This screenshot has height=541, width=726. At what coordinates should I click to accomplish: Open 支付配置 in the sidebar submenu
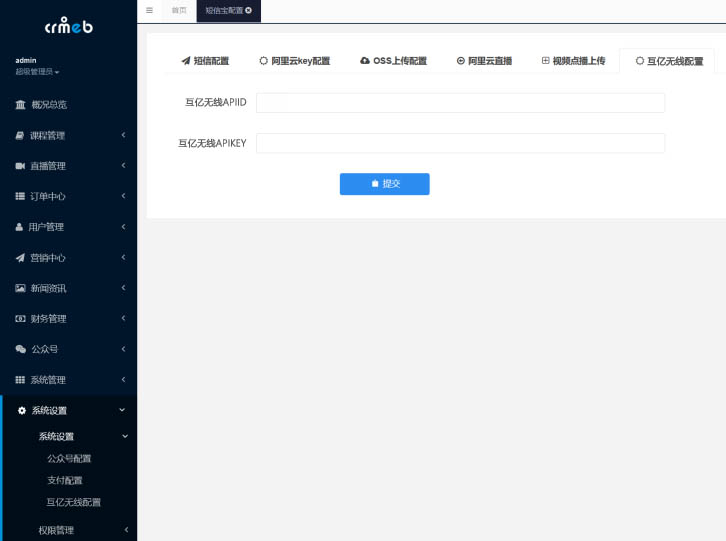[x=65, y=480]
